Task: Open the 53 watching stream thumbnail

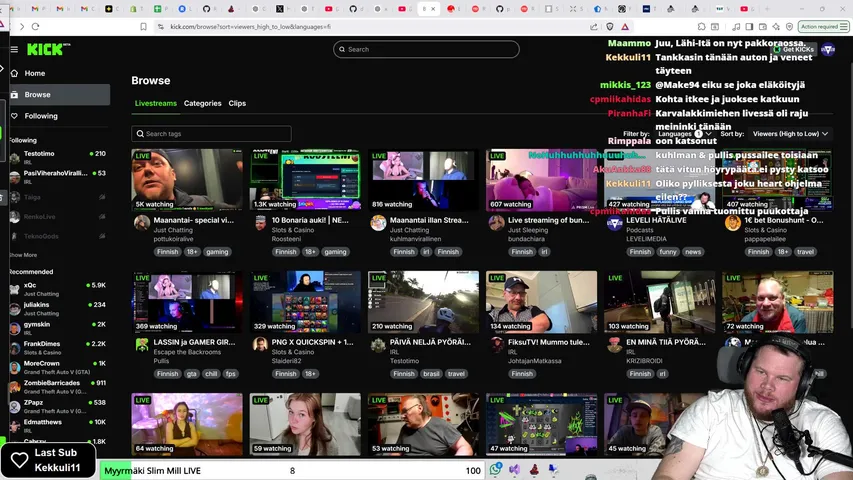Action: coord(423,424)
